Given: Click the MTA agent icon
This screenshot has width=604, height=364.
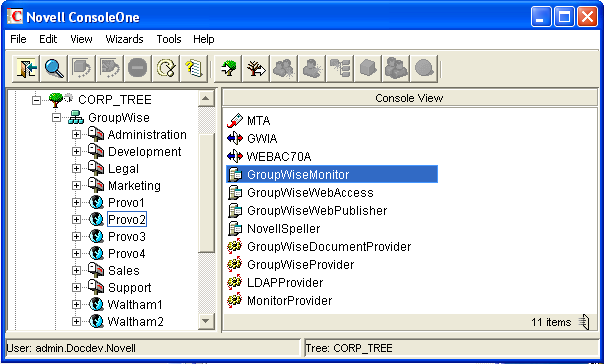Looking at the screenshot, I should tap(235, 121).
